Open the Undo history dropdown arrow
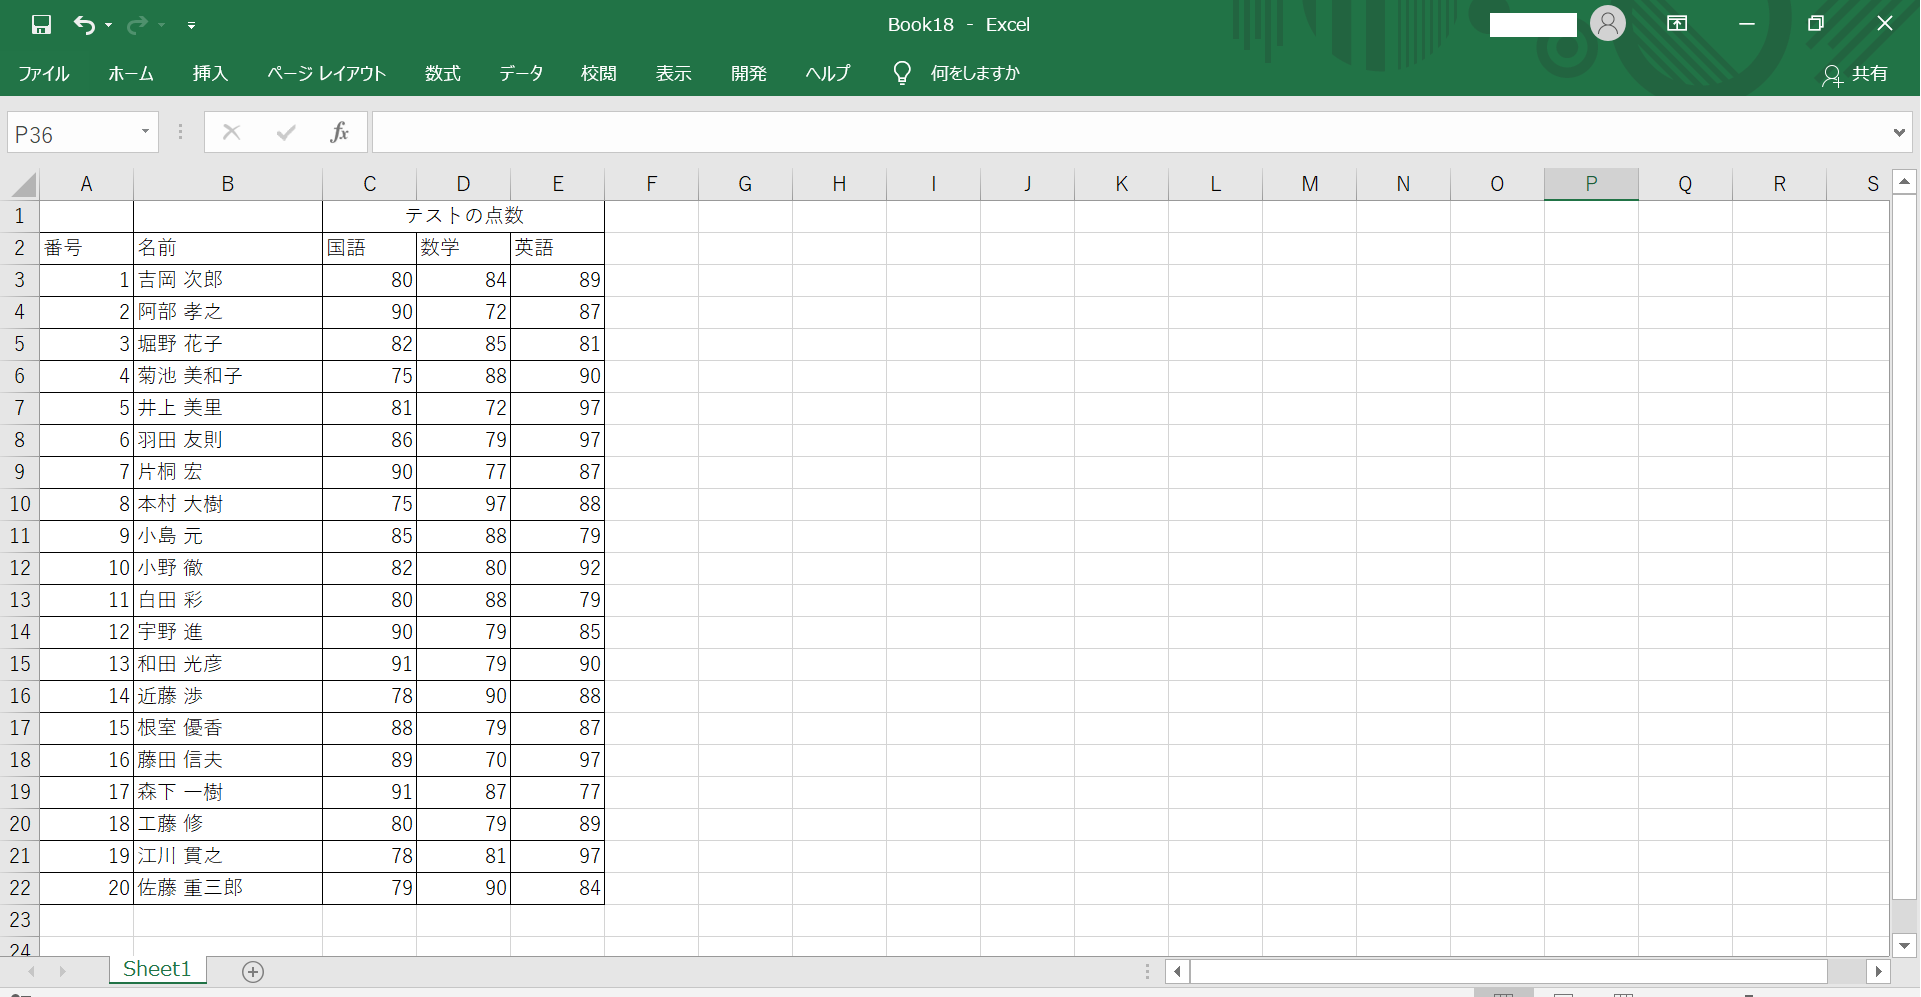Viewport: 1921px width, 997px height. coord(109,25)
